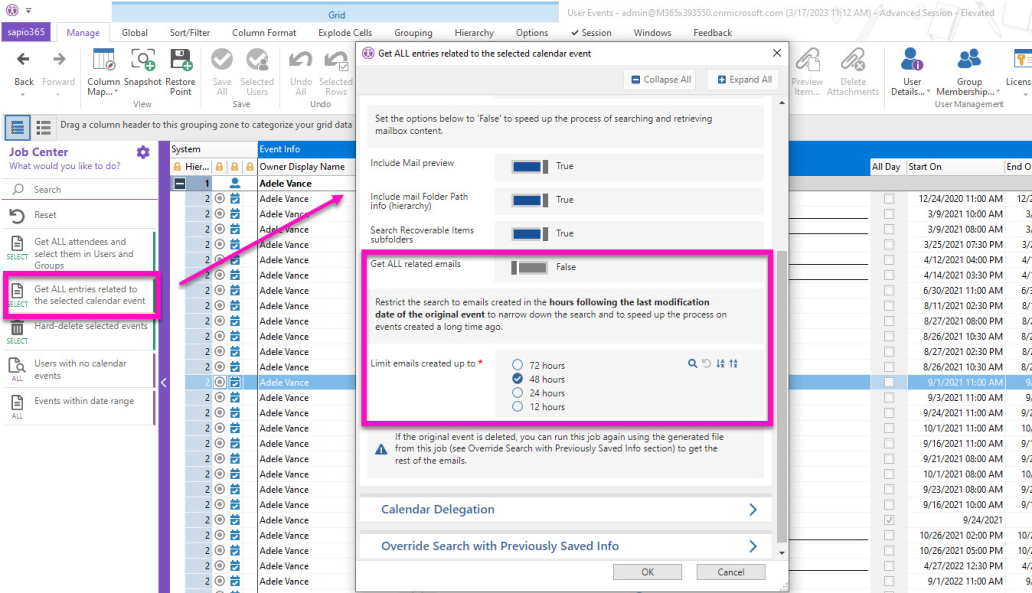Screen dimensions: 1032x593
Task: Expand Override Search with Previously Saved Info
Action: [566, 546]
